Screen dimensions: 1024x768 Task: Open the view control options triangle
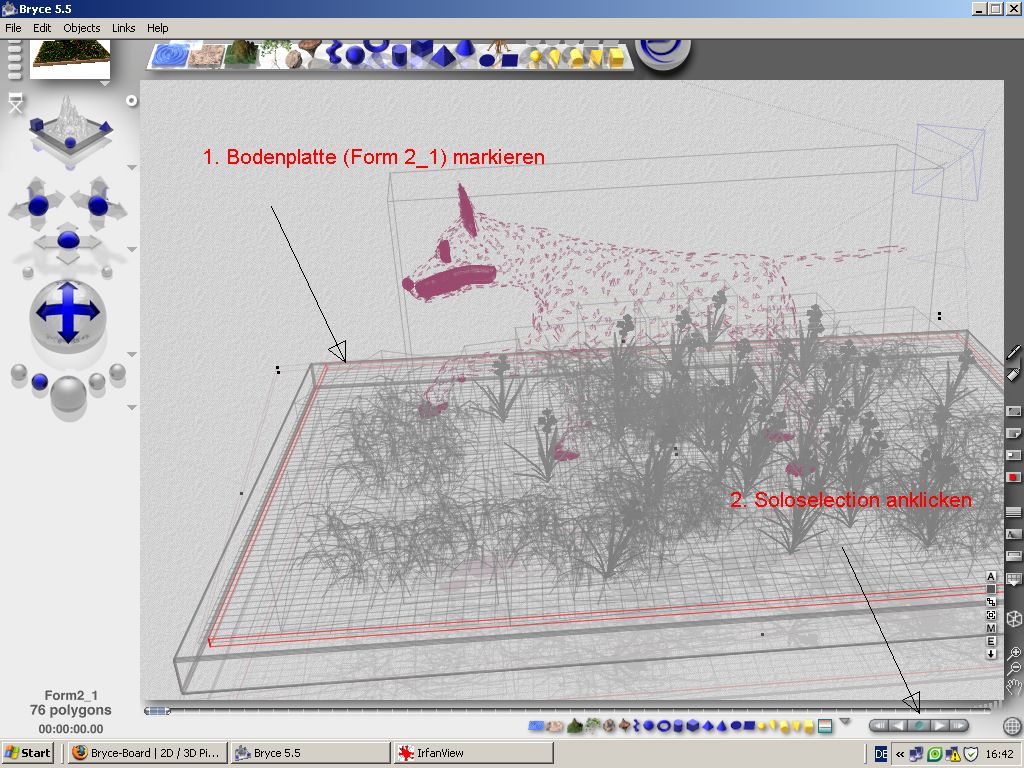point(132,168)
